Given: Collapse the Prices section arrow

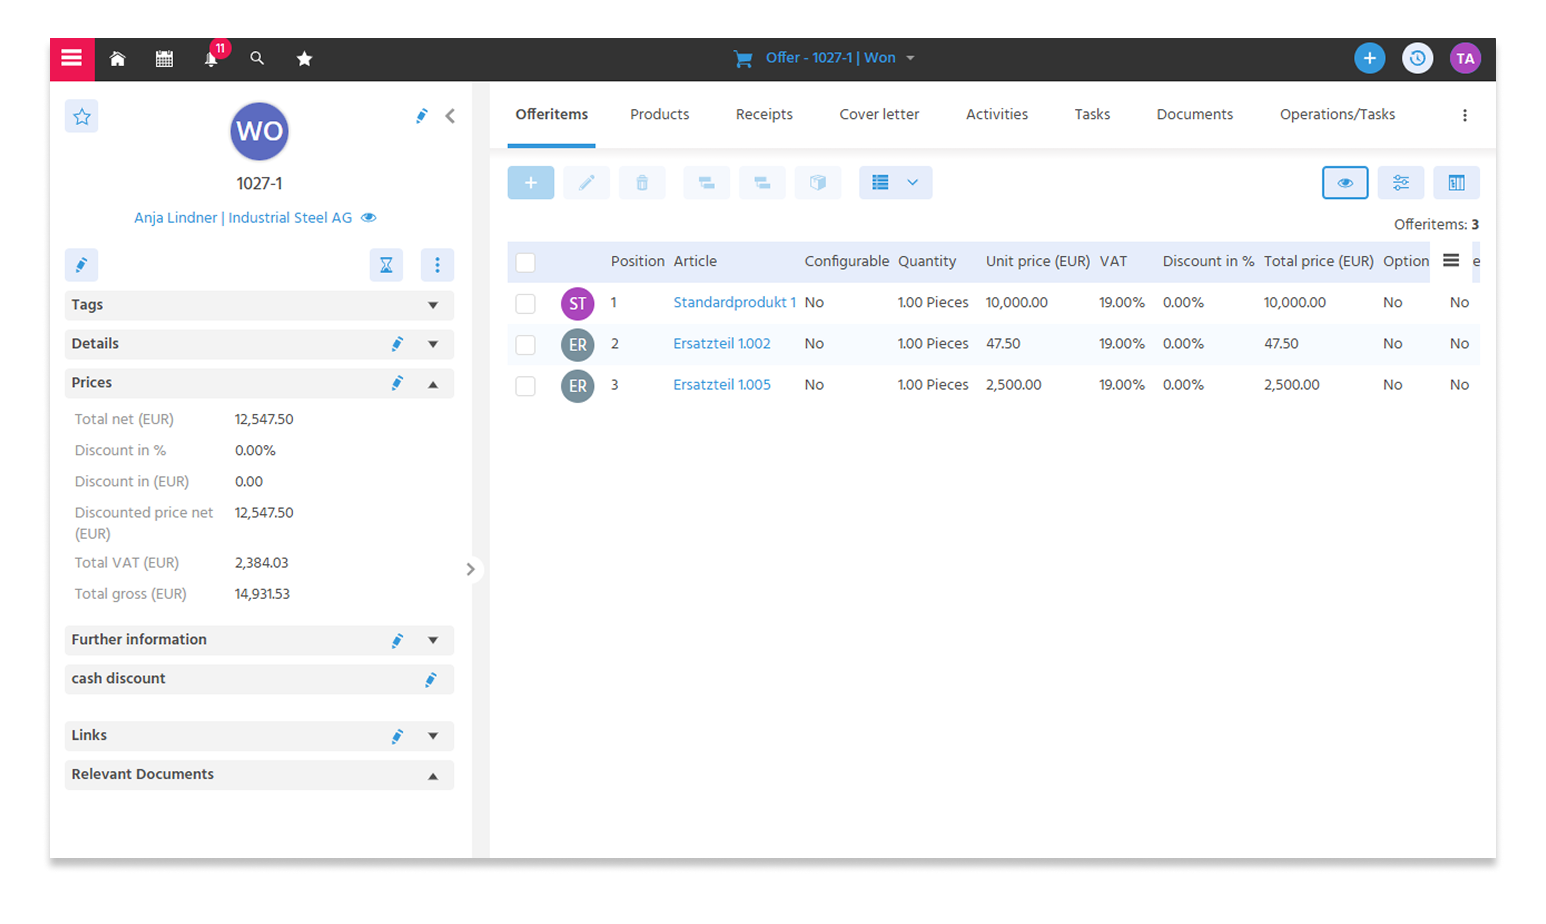Looking at the screenshot, I should [433, 383].
